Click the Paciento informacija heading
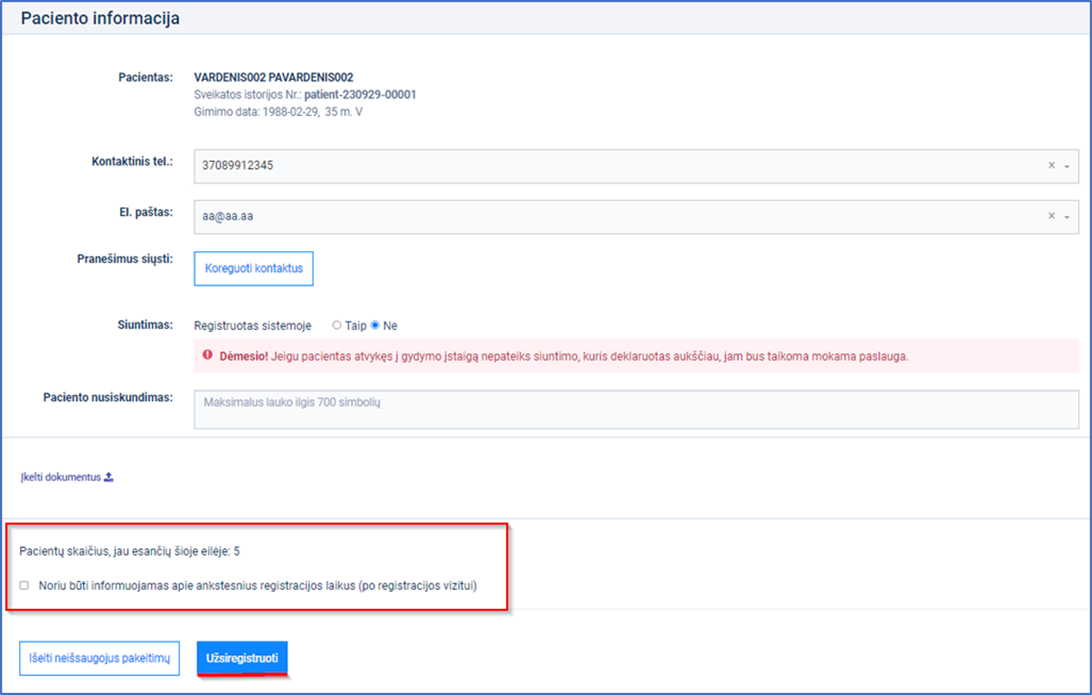The image size is (1092, 695). [100, 18]
